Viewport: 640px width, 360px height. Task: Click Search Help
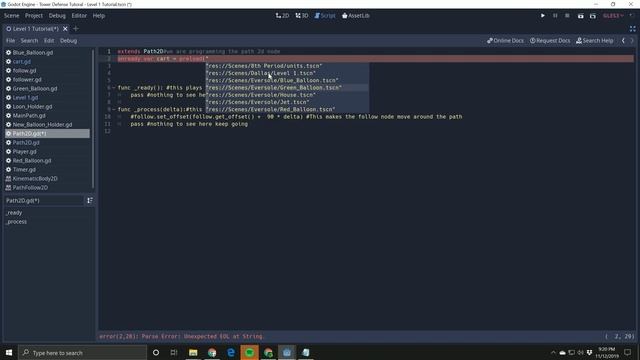595,40
